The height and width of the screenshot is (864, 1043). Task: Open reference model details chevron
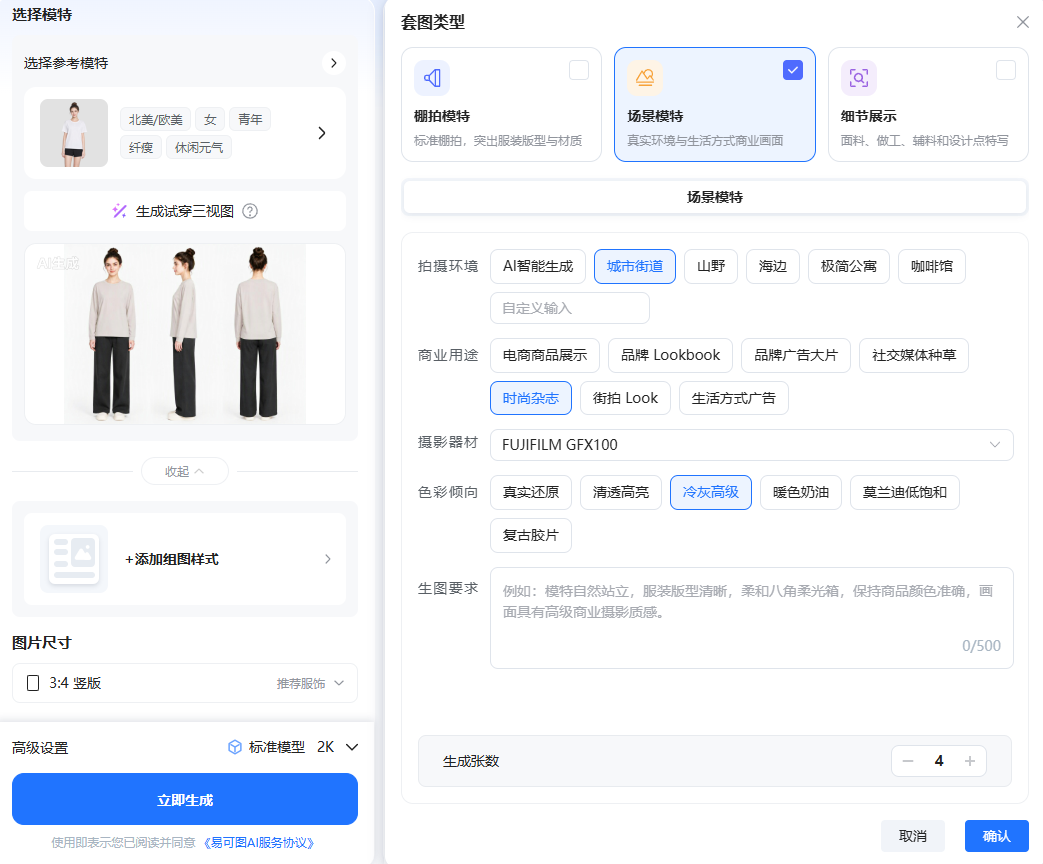pyautogui.click(x=321, y=133)
